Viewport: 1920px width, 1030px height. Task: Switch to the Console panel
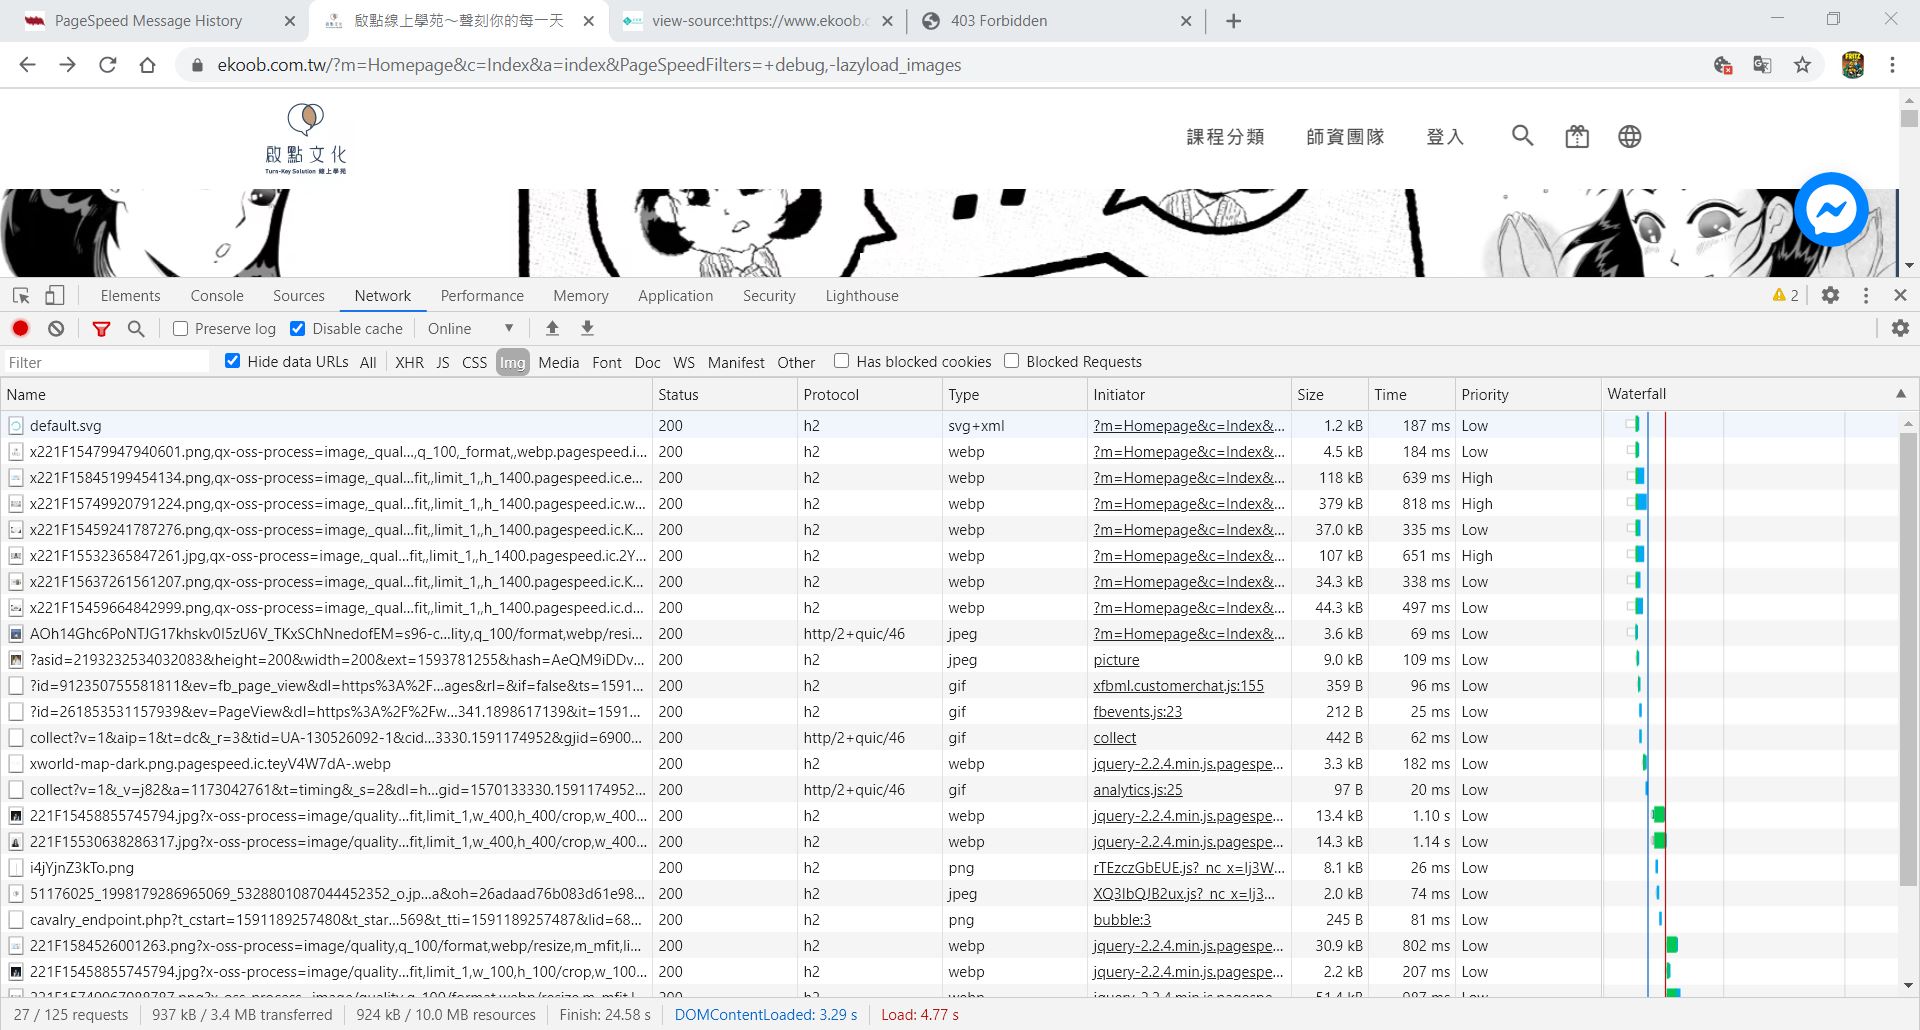217,296
